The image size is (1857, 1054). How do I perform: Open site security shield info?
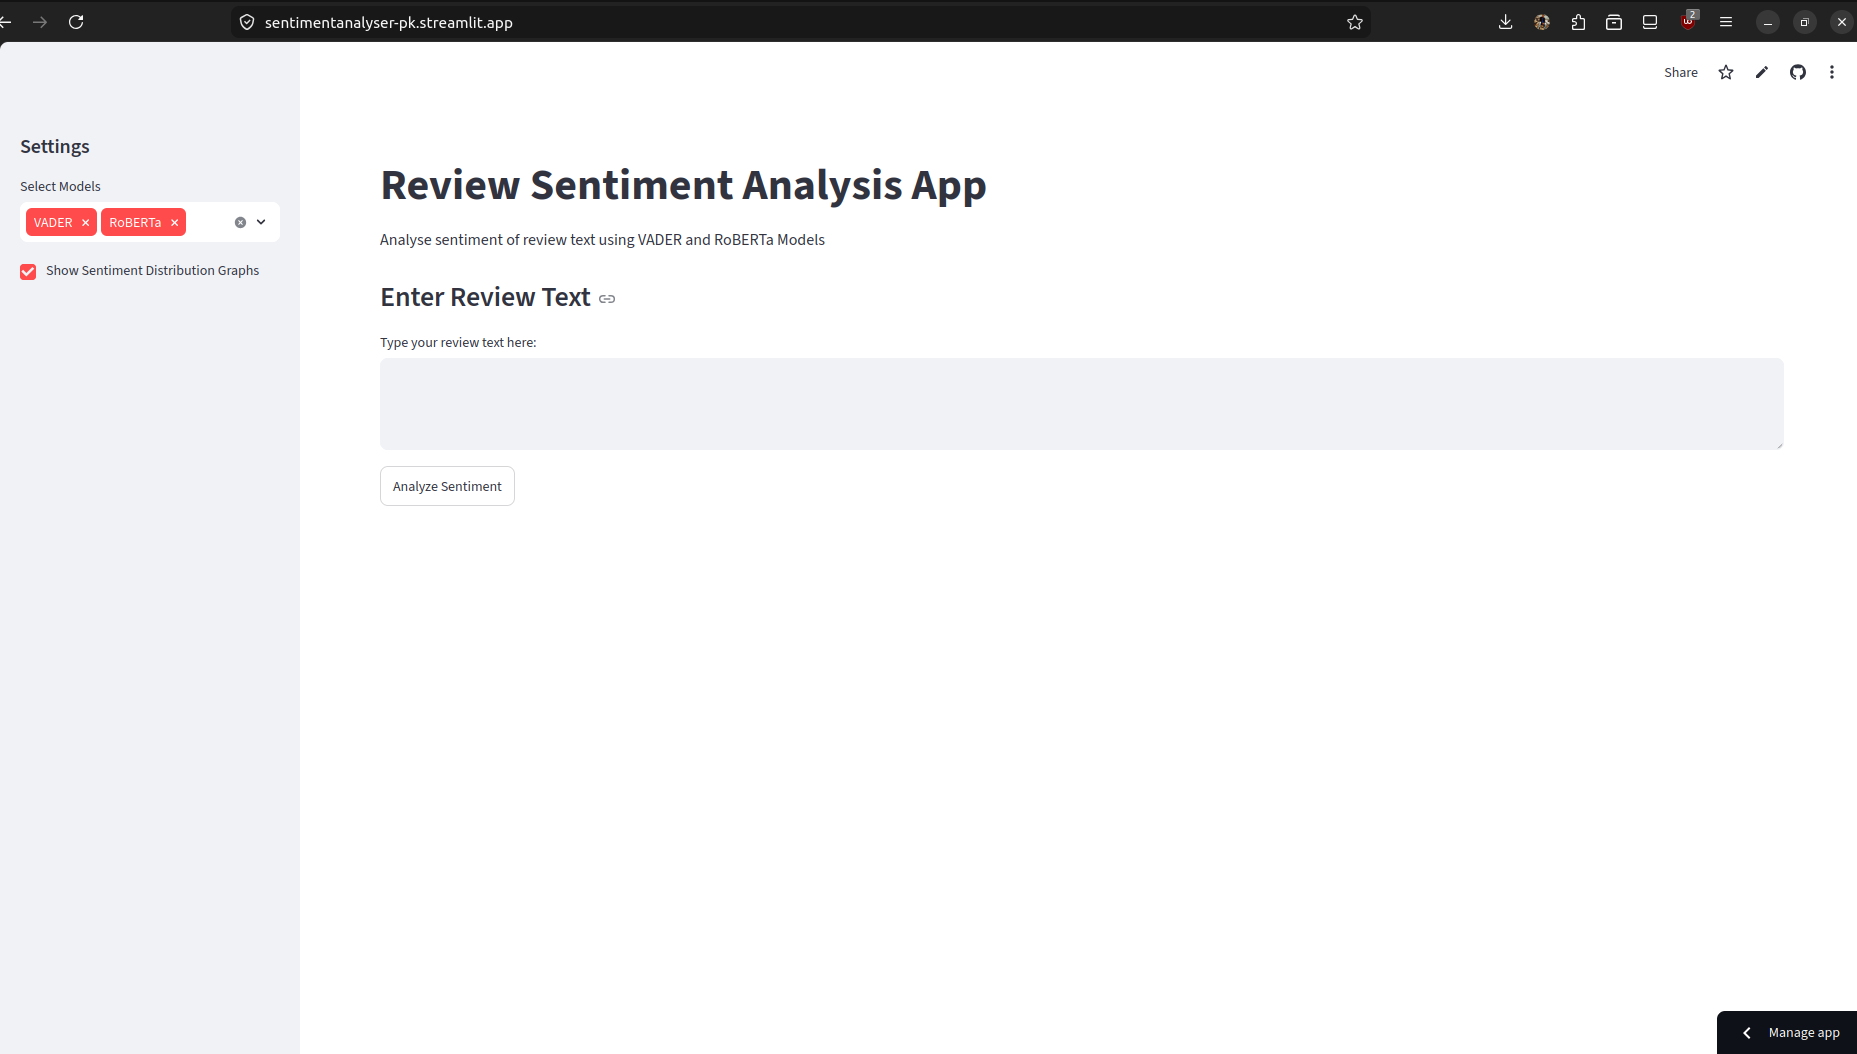pyautogui.click(x=247, y=22)
